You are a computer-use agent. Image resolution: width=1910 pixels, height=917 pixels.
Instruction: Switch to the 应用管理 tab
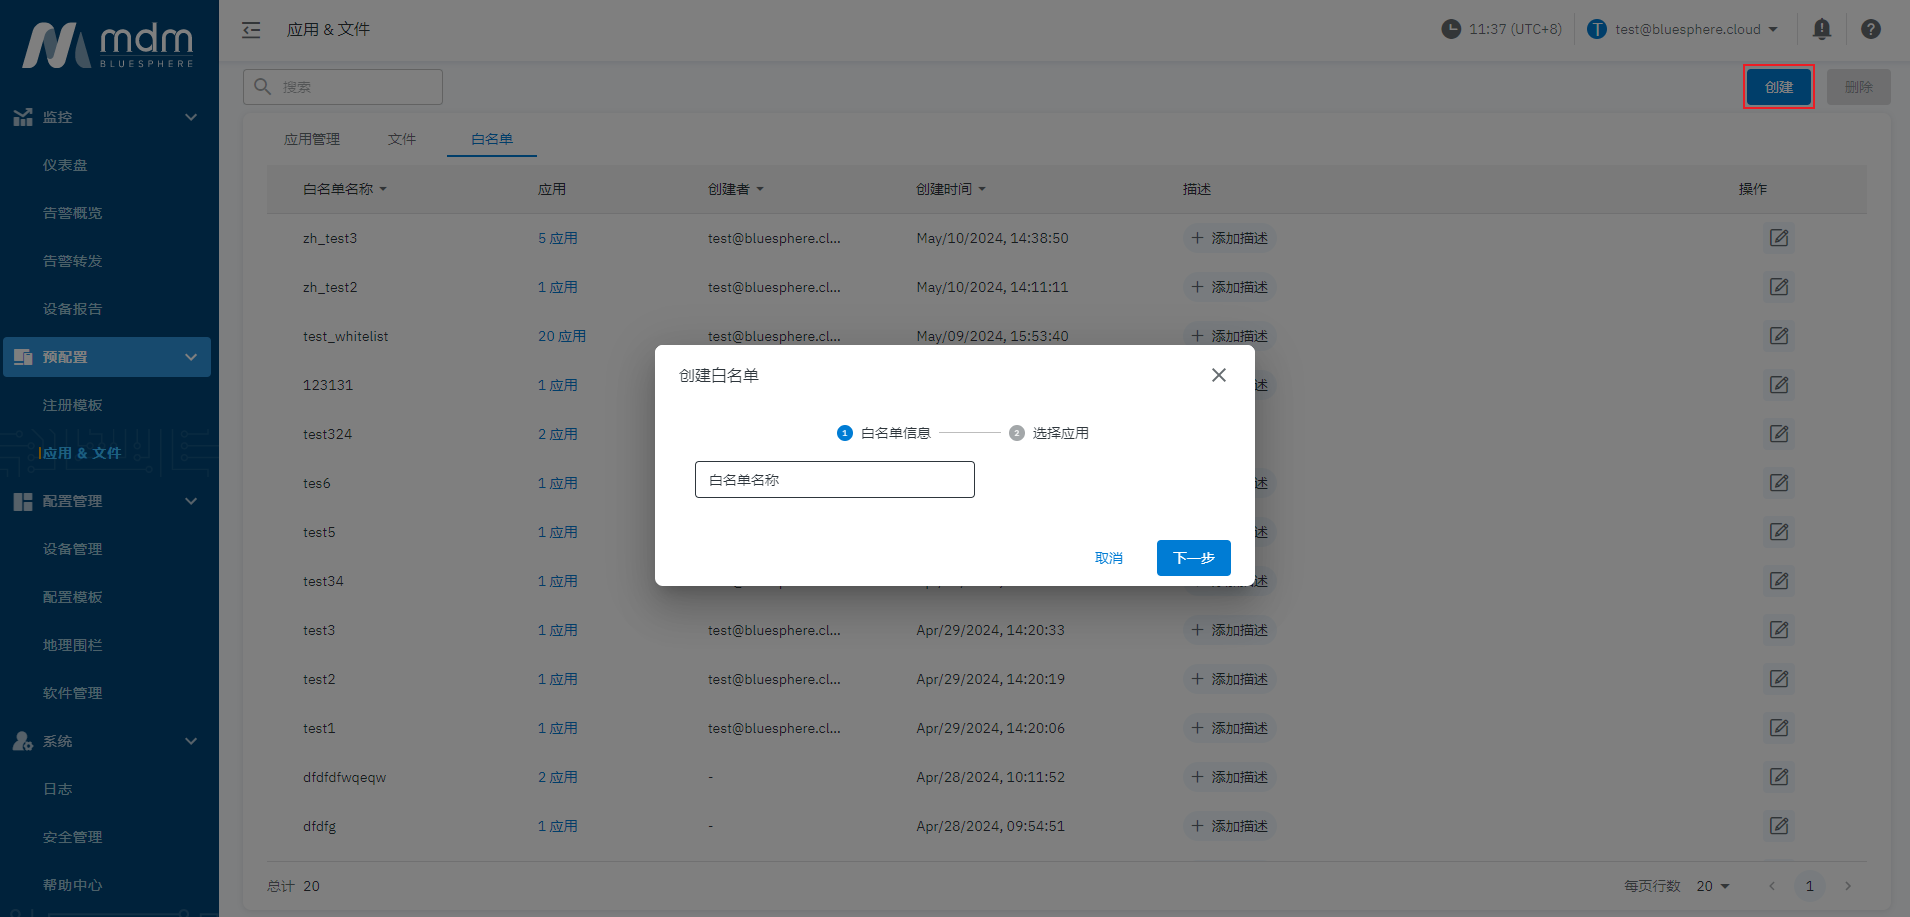coord(312,139)
